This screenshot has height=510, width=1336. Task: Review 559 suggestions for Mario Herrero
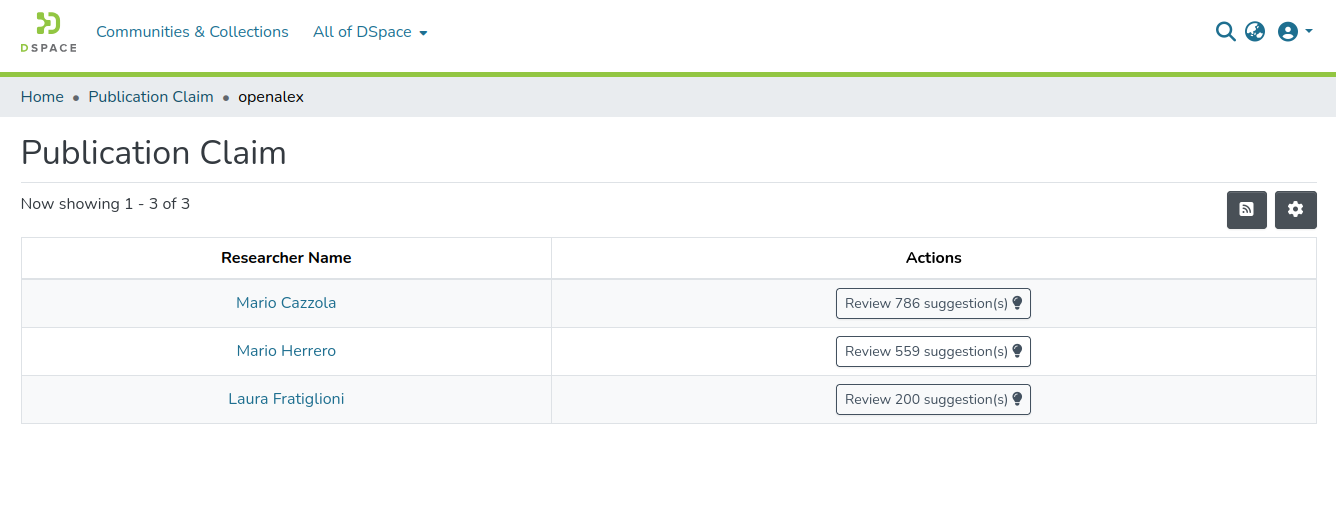point(926,351)
